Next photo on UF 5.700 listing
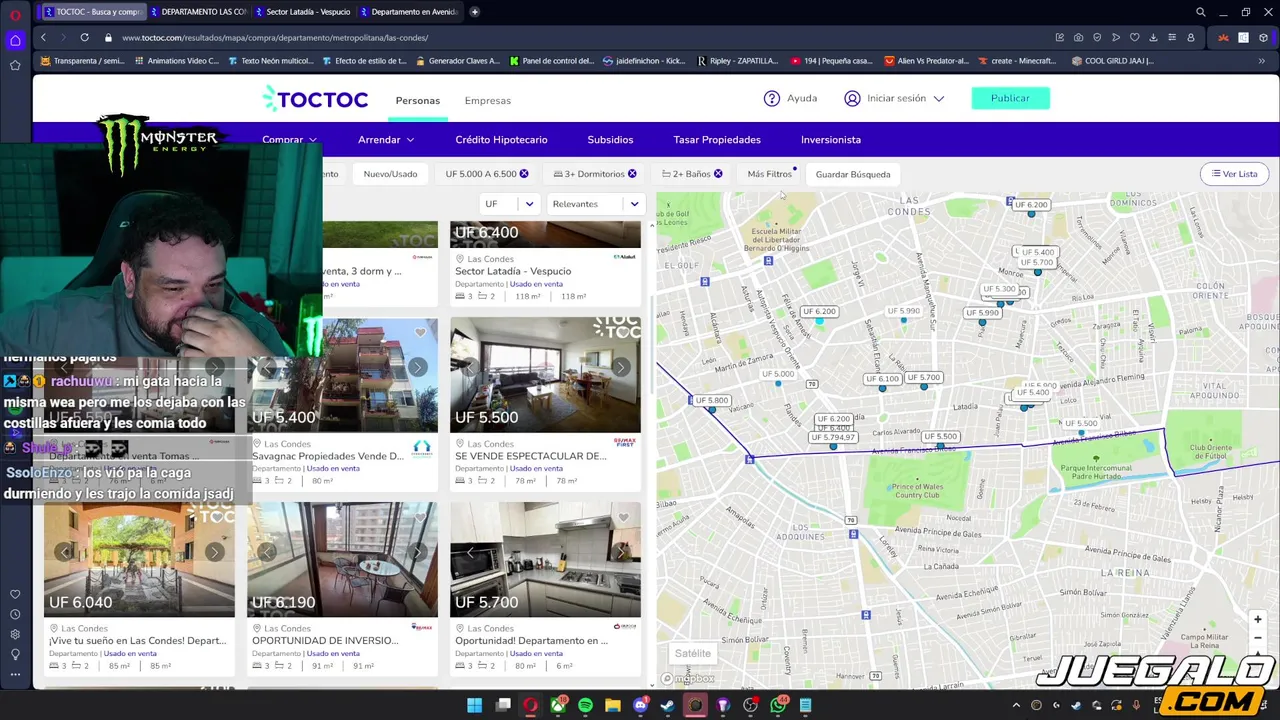Screen dimensions: 1280x720 620,552
